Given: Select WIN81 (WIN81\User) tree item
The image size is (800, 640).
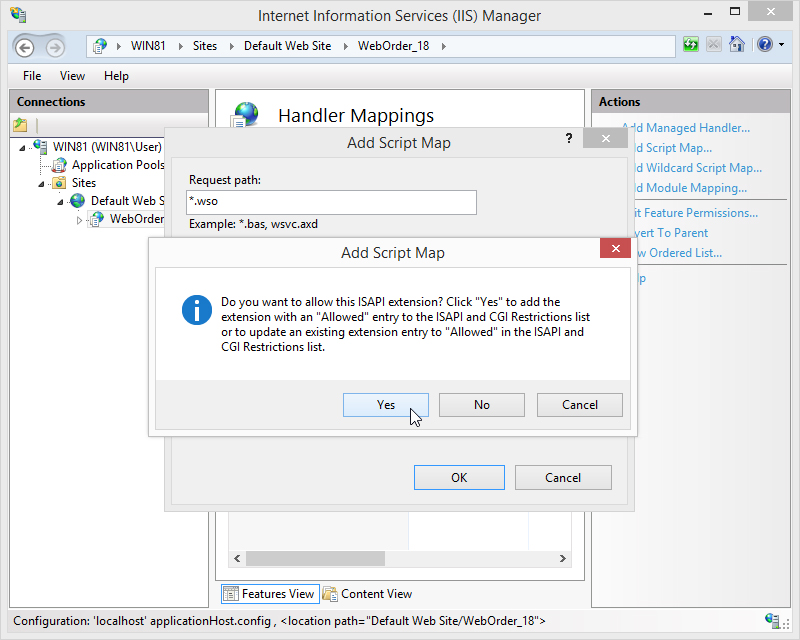Looking at the screenshot, I should click(x=107, y=147).
